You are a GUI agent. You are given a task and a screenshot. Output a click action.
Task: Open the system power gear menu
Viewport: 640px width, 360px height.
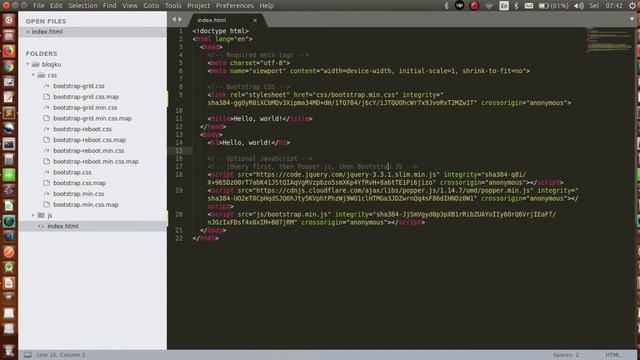pyautogui.click(x=633, y=6)
